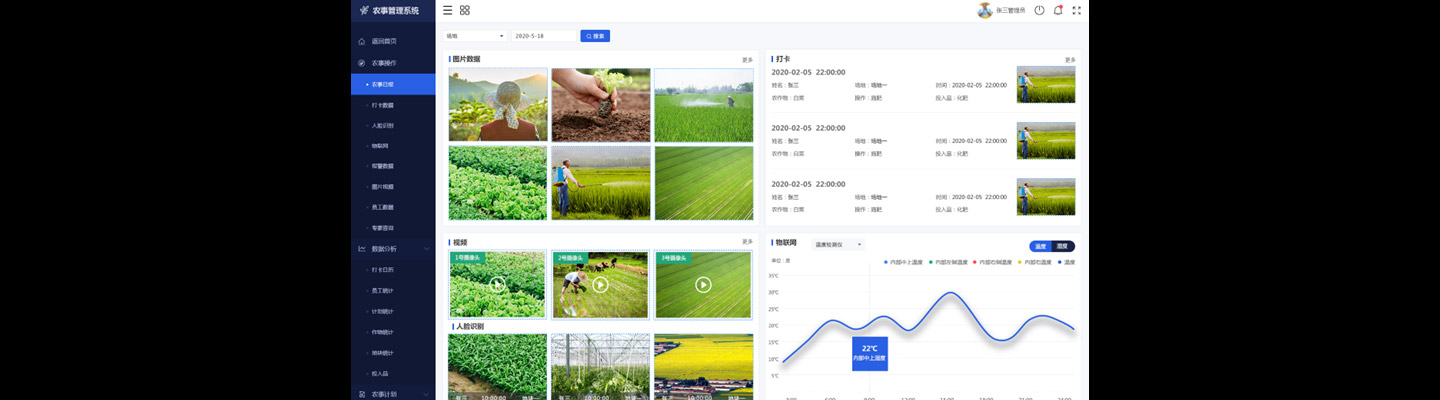Click the power/logout icon in header
Image resolution: width=1440 pixels, height=400 pixels.
coord(1039,10)
